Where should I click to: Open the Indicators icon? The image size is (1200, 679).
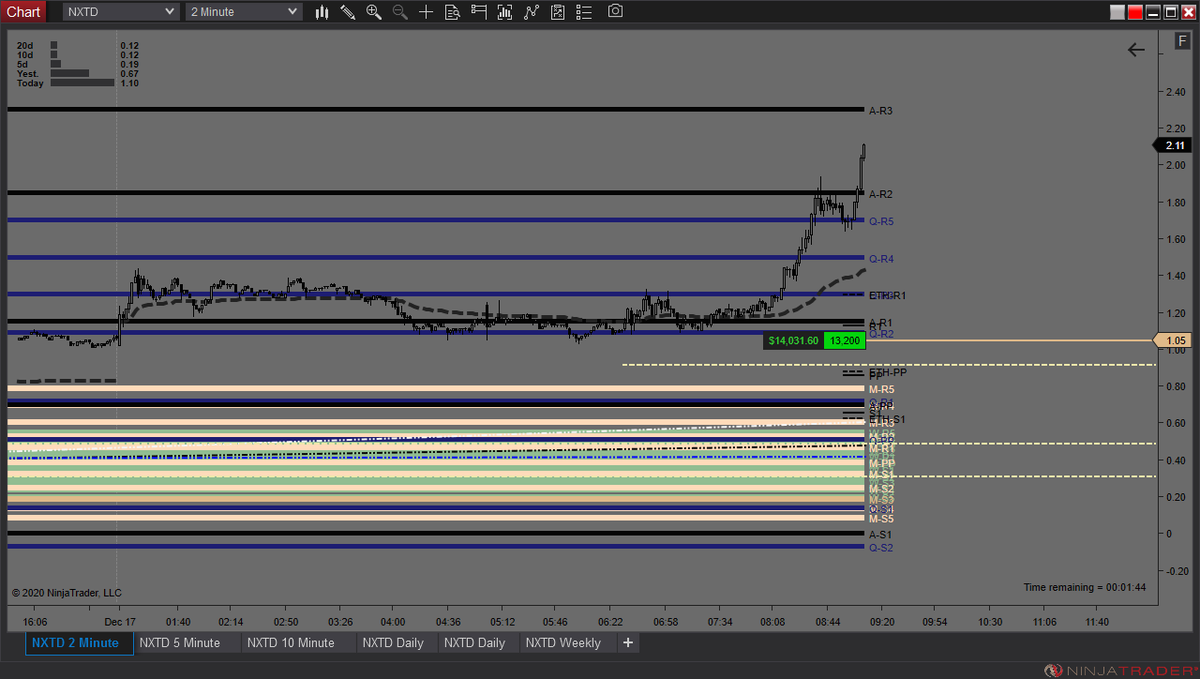pyautogui.click(x=531, y=12)
